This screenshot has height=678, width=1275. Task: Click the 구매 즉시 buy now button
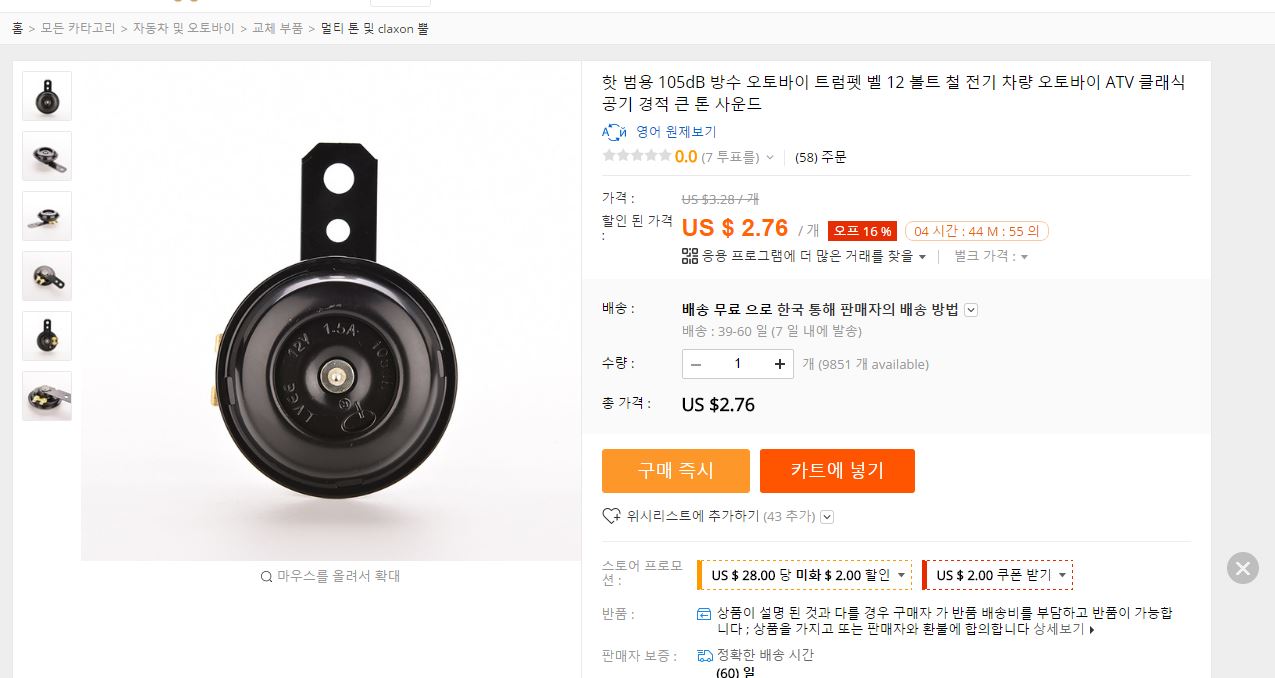click(x=676, y=471)
